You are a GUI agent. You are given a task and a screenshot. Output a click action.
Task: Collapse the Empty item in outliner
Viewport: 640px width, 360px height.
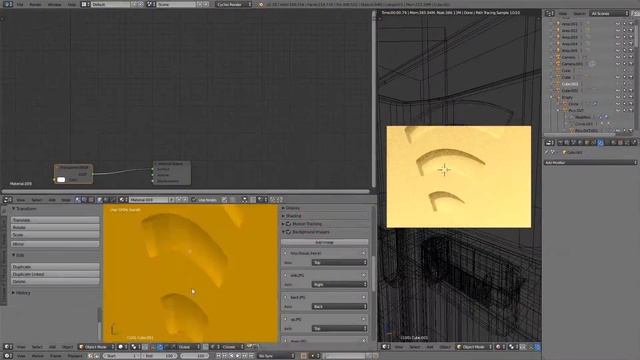[x=551, y=98]
